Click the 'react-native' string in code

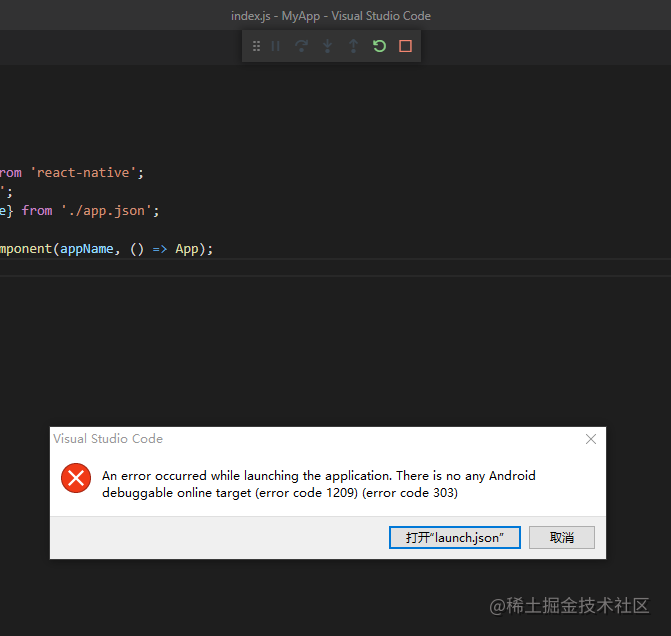(x=83, y=172)
